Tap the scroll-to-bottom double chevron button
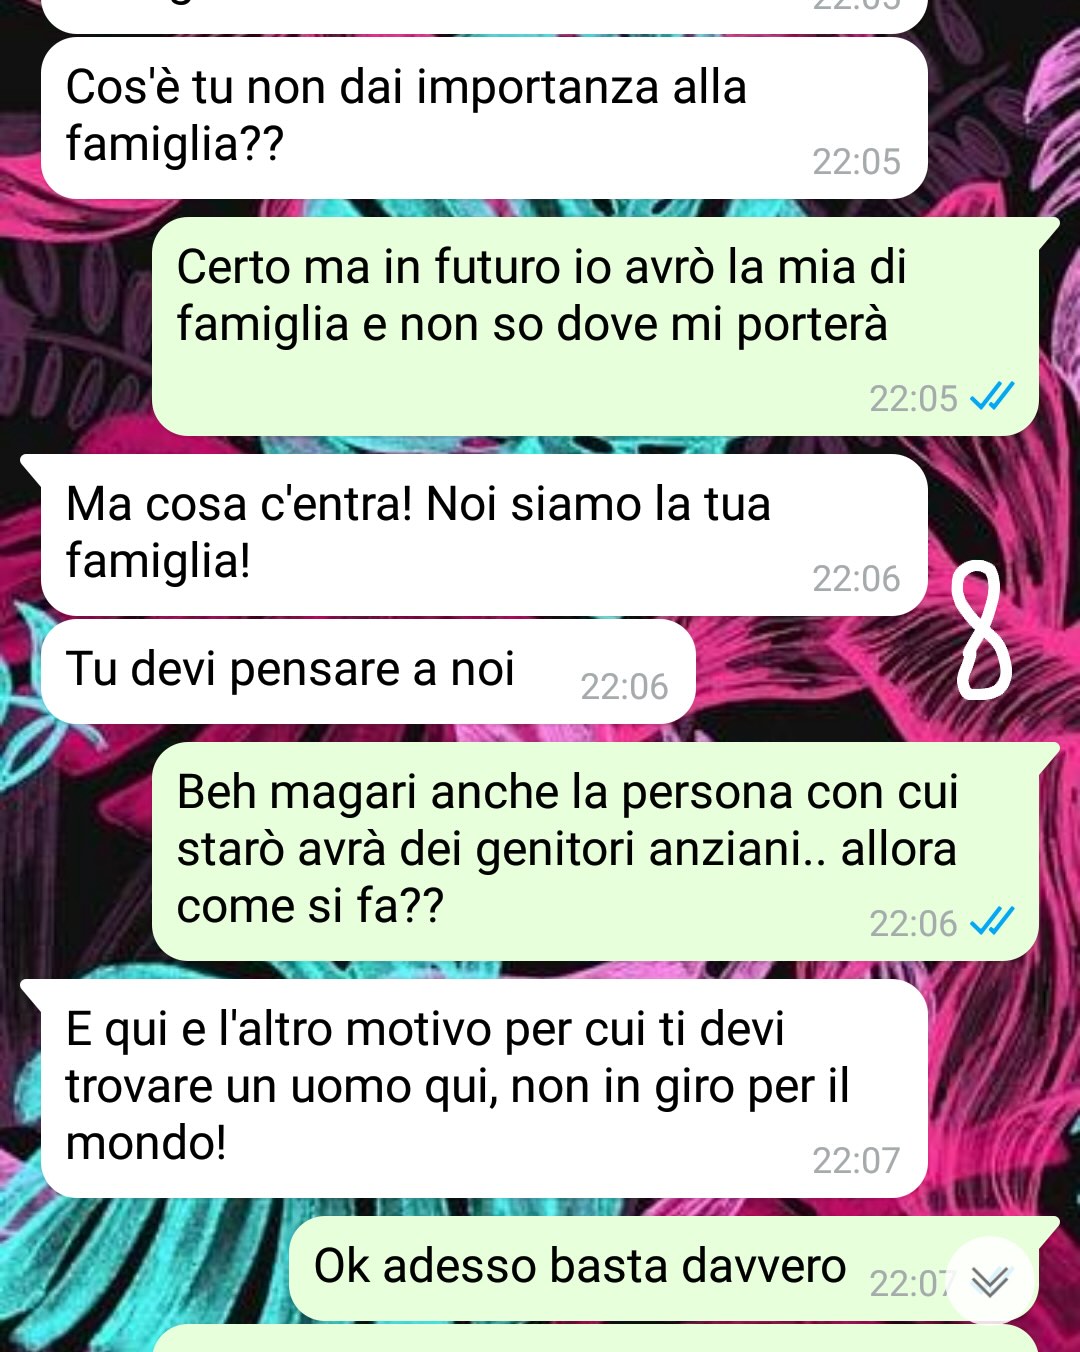 (x=989, y=1281)
